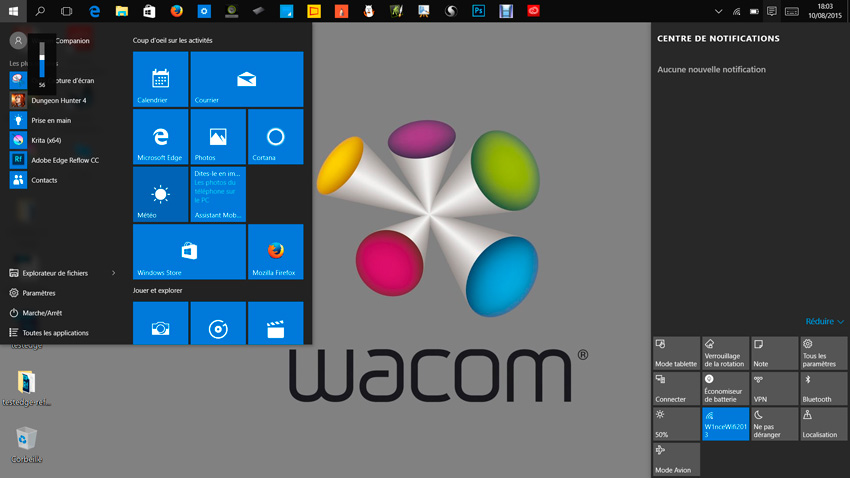Open the Météo weather tile
The height and width of the screenshot is (478, 850).
(160, 194)
